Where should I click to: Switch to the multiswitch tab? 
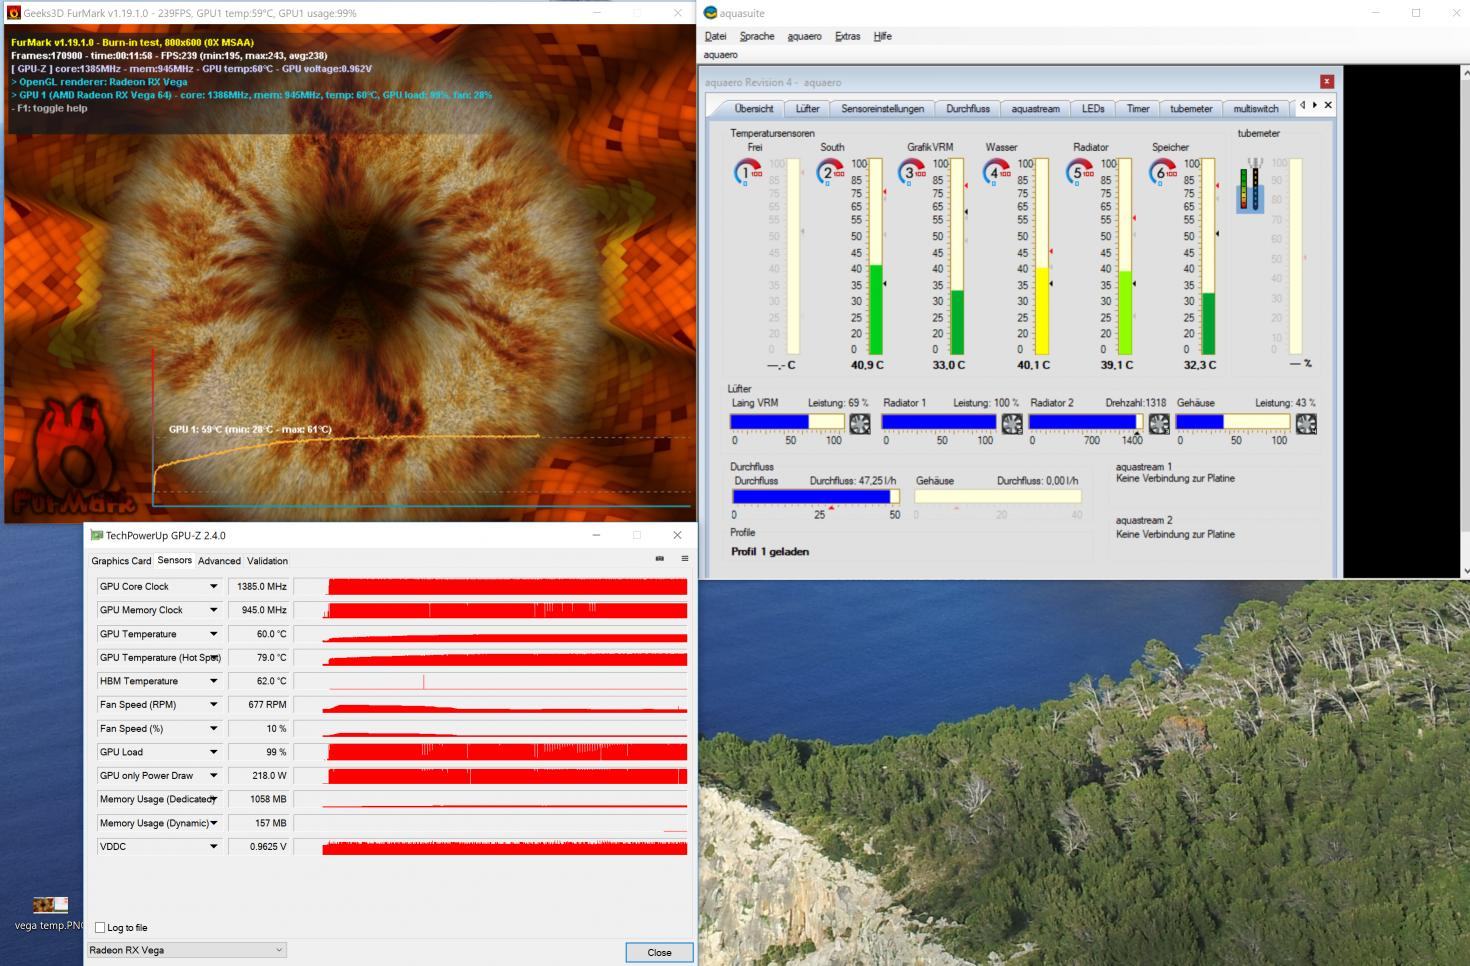coord(1256,108)
